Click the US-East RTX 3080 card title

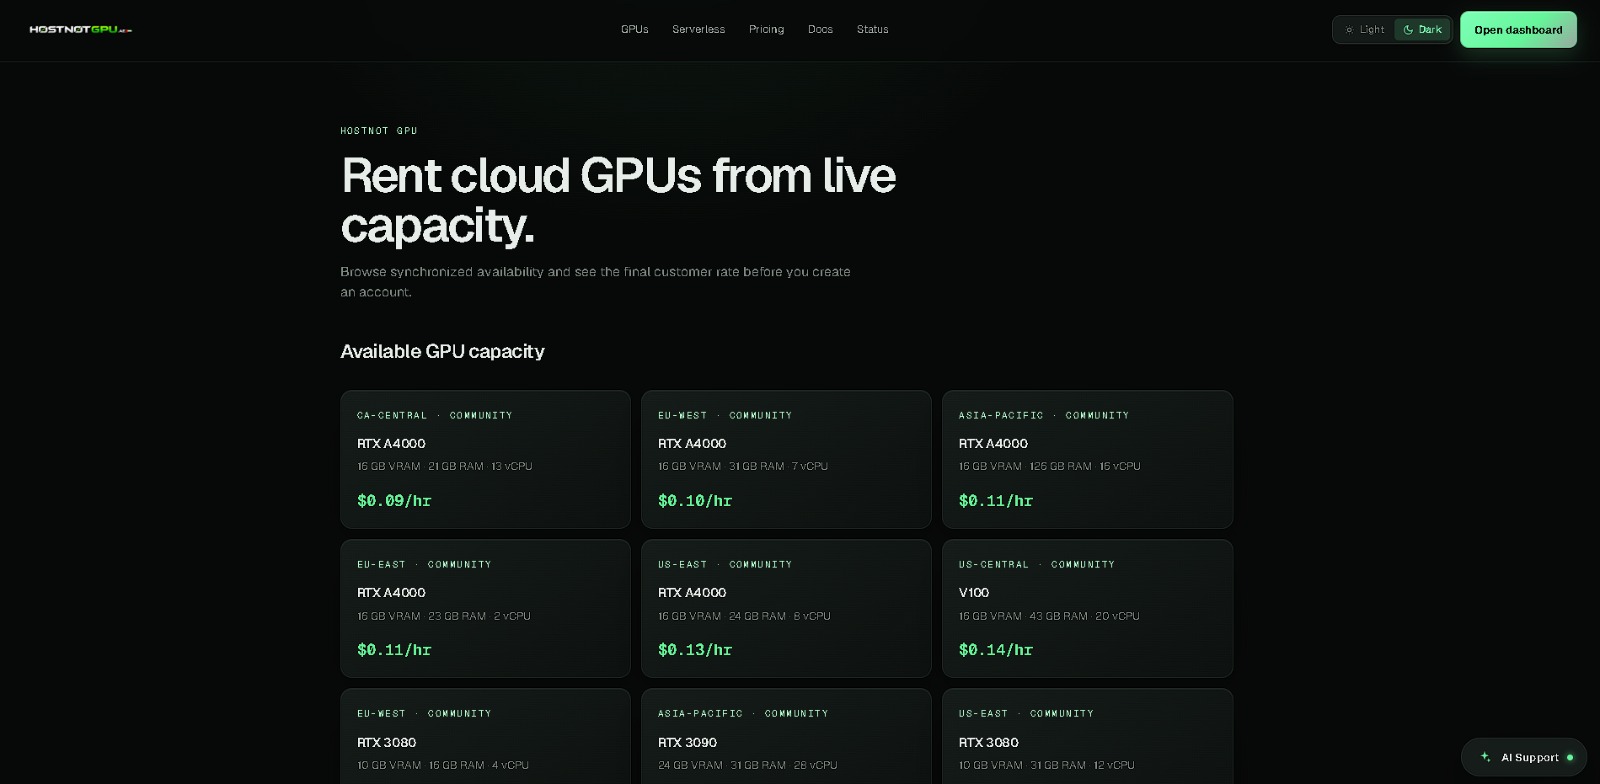988,742
